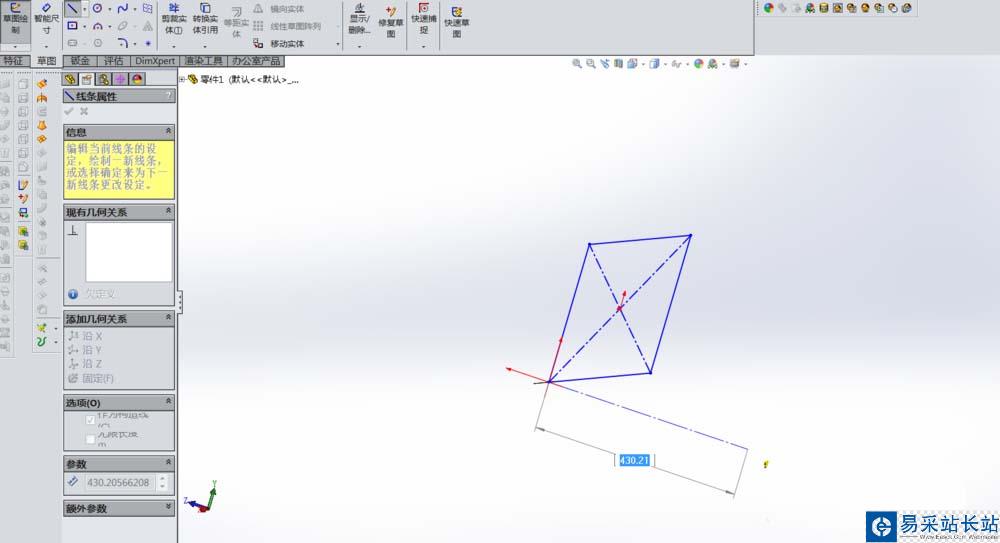
Task: Select the Circle sketch tool
Action: pos(98,8)
